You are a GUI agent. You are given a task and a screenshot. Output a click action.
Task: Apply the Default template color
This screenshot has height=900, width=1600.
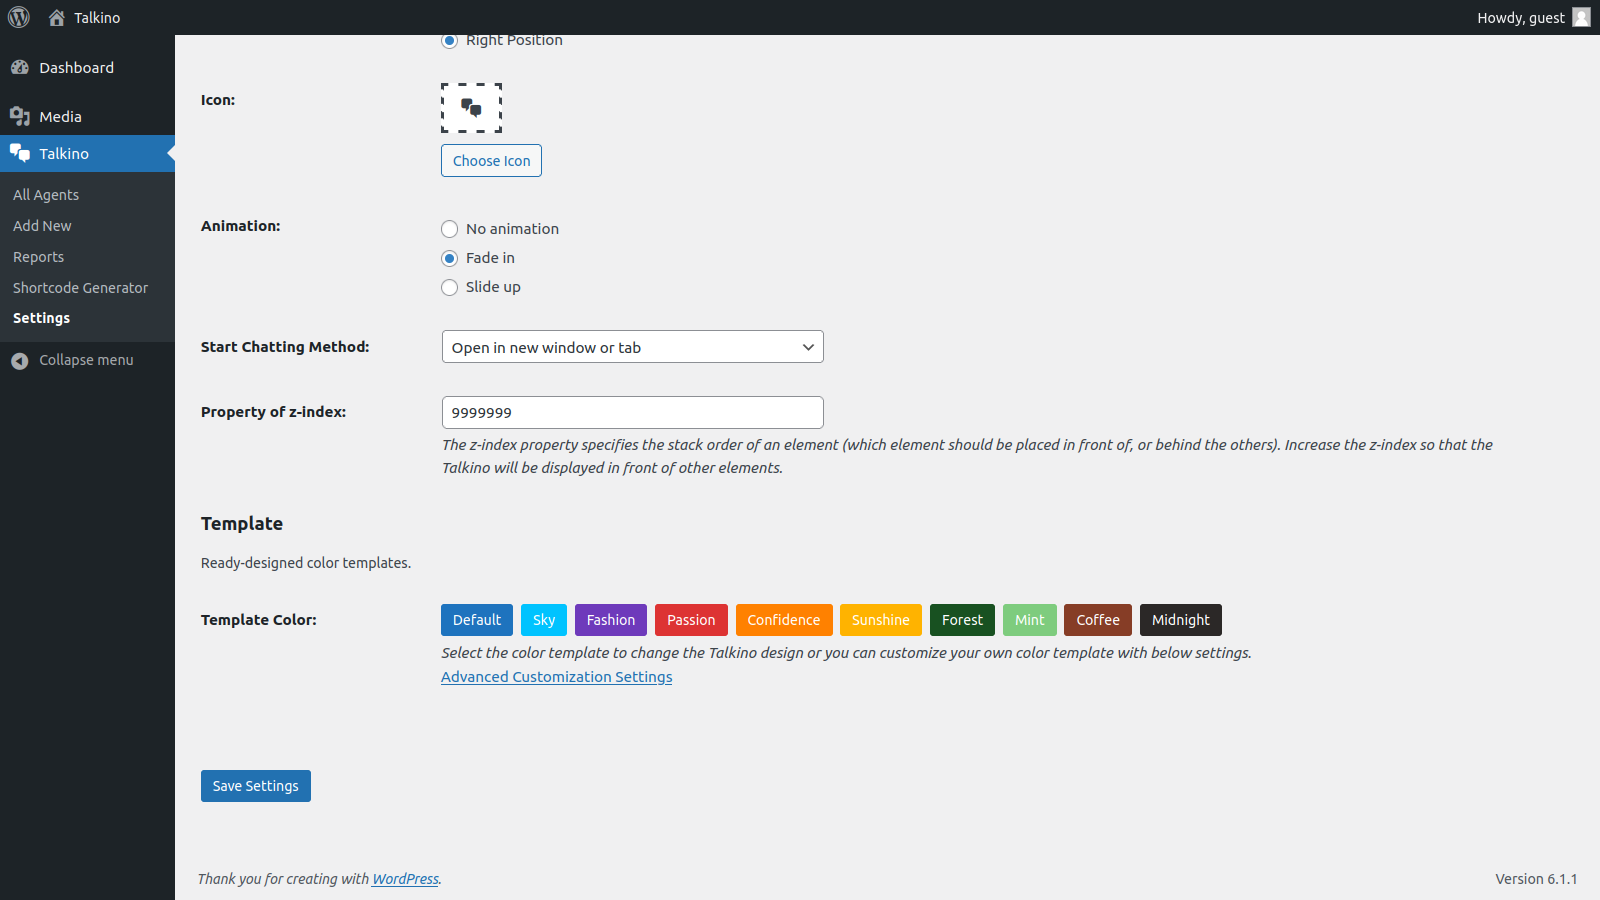(477, 620)
